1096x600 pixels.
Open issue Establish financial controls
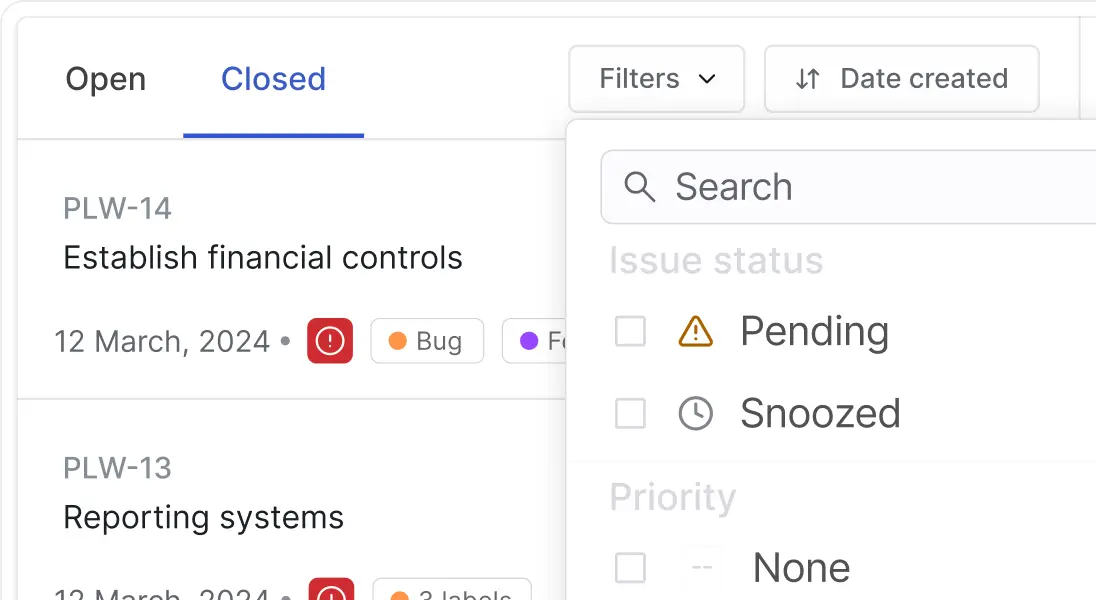click(x=263, y=258)
